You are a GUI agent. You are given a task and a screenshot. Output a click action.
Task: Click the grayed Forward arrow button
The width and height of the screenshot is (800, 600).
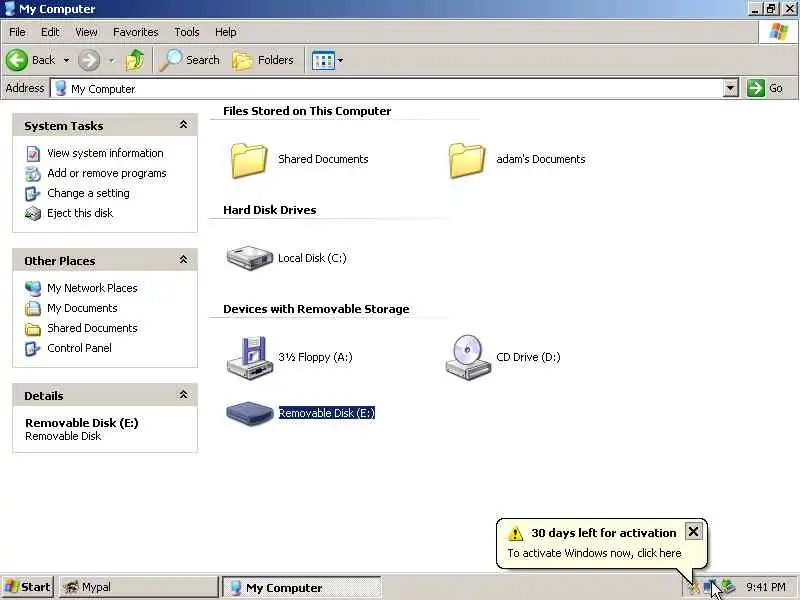pos(89,60)
